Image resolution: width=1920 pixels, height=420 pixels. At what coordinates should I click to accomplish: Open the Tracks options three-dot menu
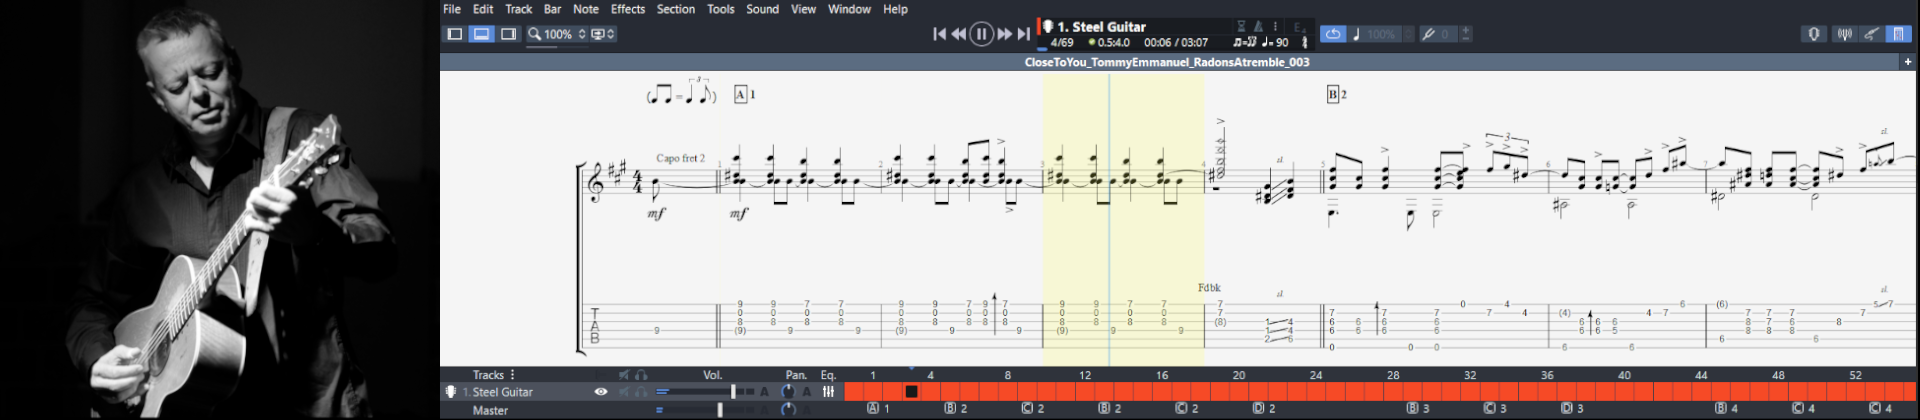(513, 375)
